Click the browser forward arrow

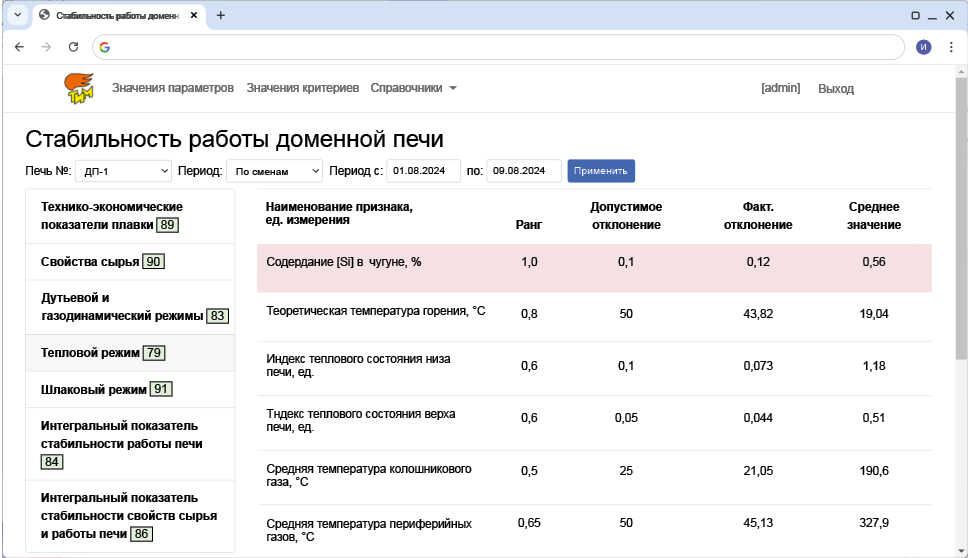(46, 47)
